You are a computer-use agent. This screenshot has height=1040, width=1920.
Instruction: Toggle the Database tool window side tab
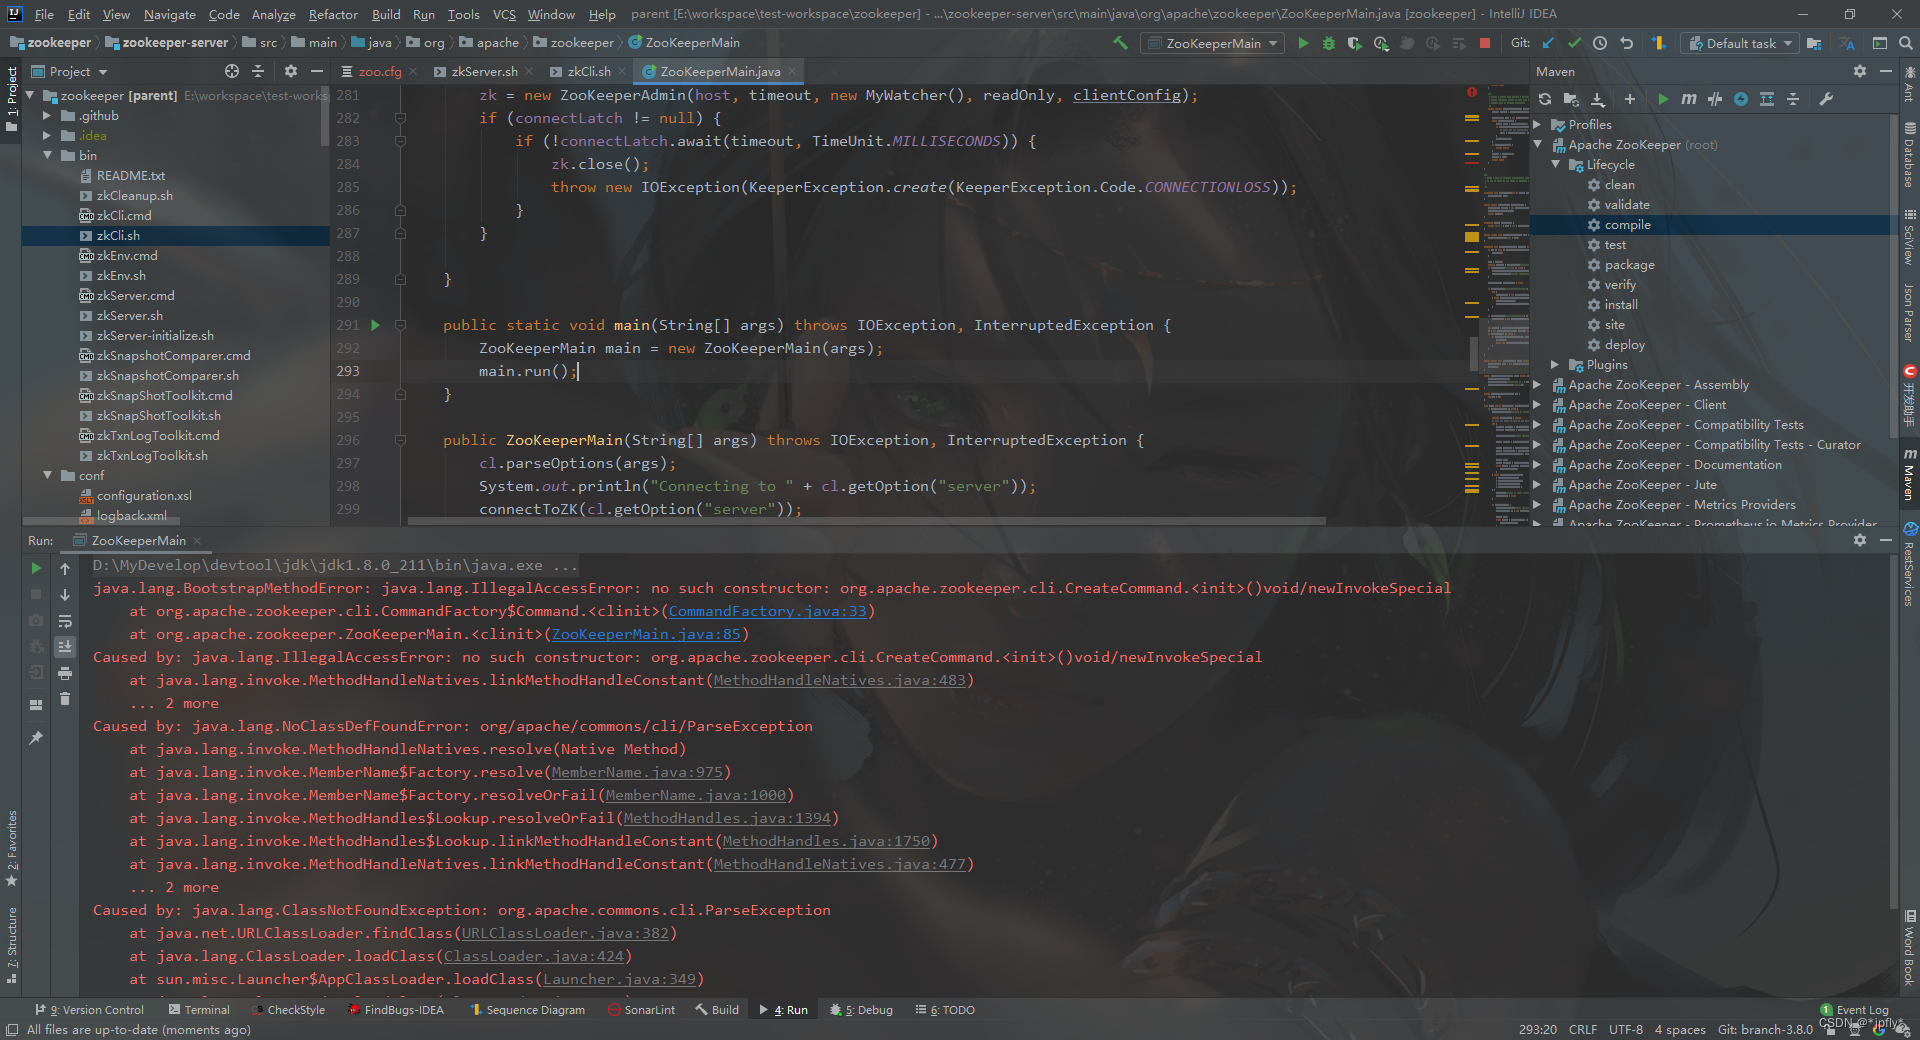tap(1909, 156)
